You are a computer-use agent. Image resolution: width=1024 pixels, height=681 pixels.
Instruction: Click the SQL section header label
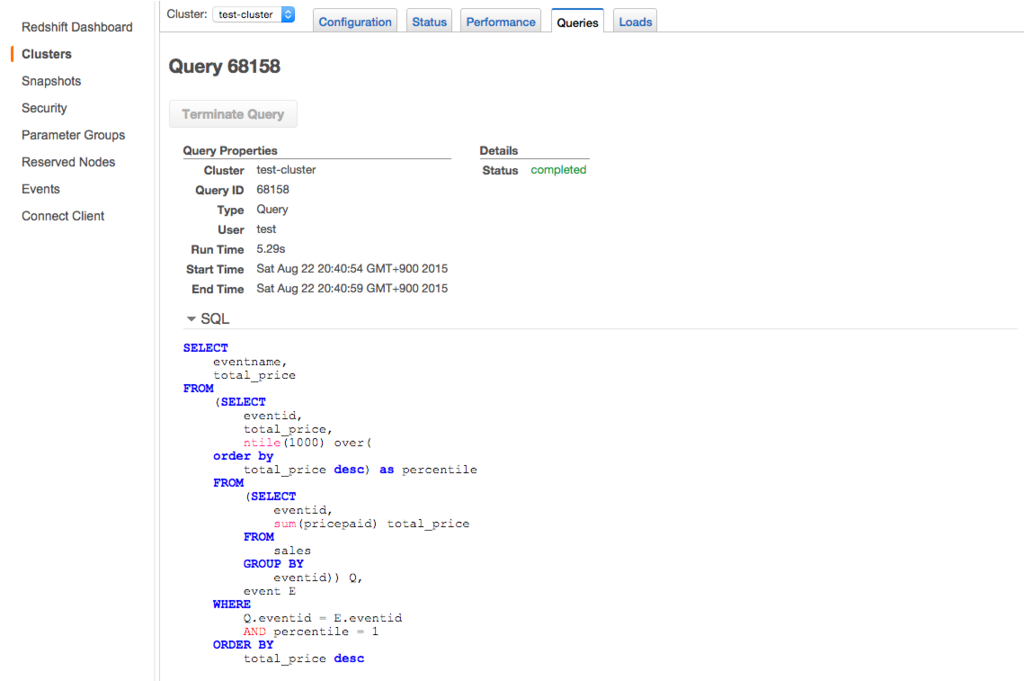point(215,319)
